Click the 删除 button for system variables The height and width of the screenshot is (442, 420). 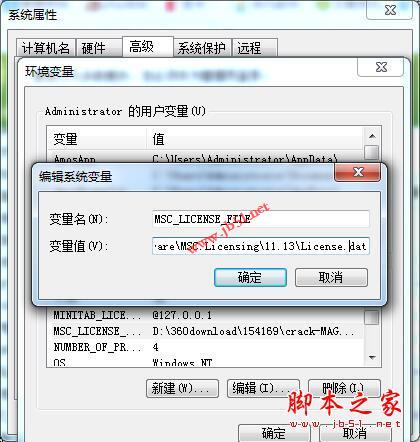coord(344,388)
